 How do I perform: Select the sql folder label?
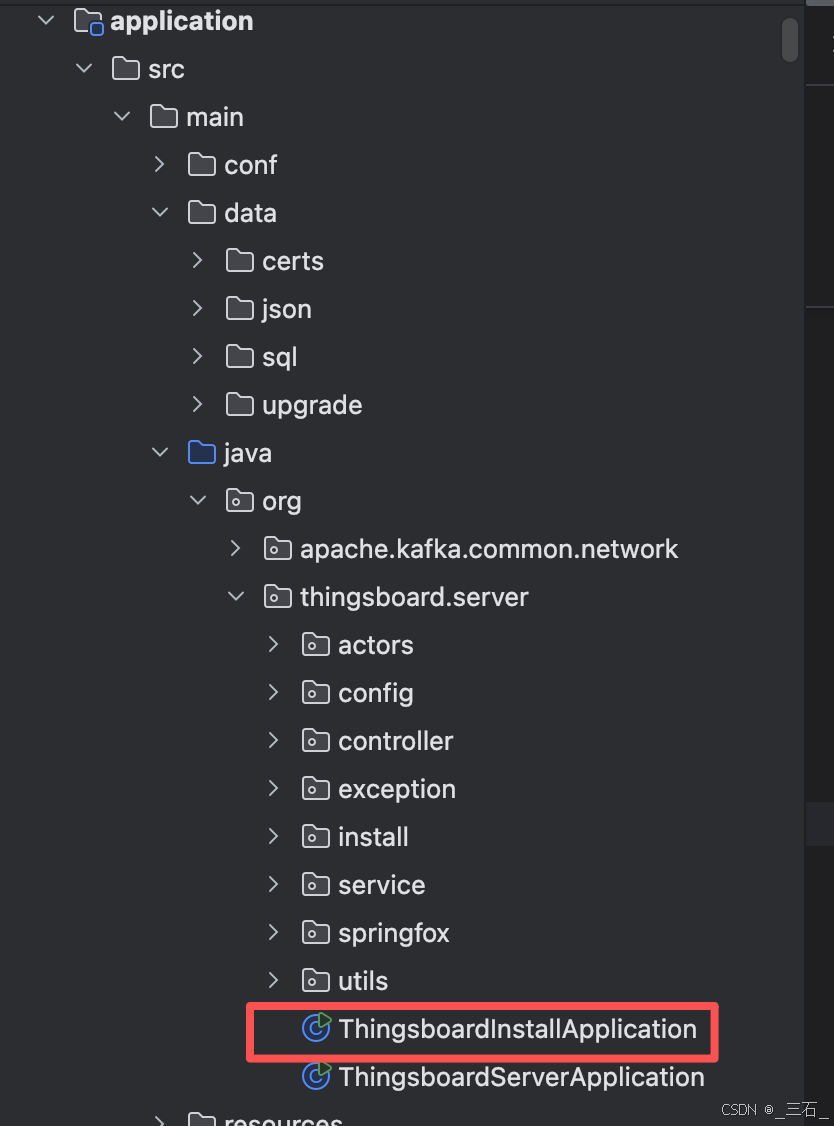point(279,358)
